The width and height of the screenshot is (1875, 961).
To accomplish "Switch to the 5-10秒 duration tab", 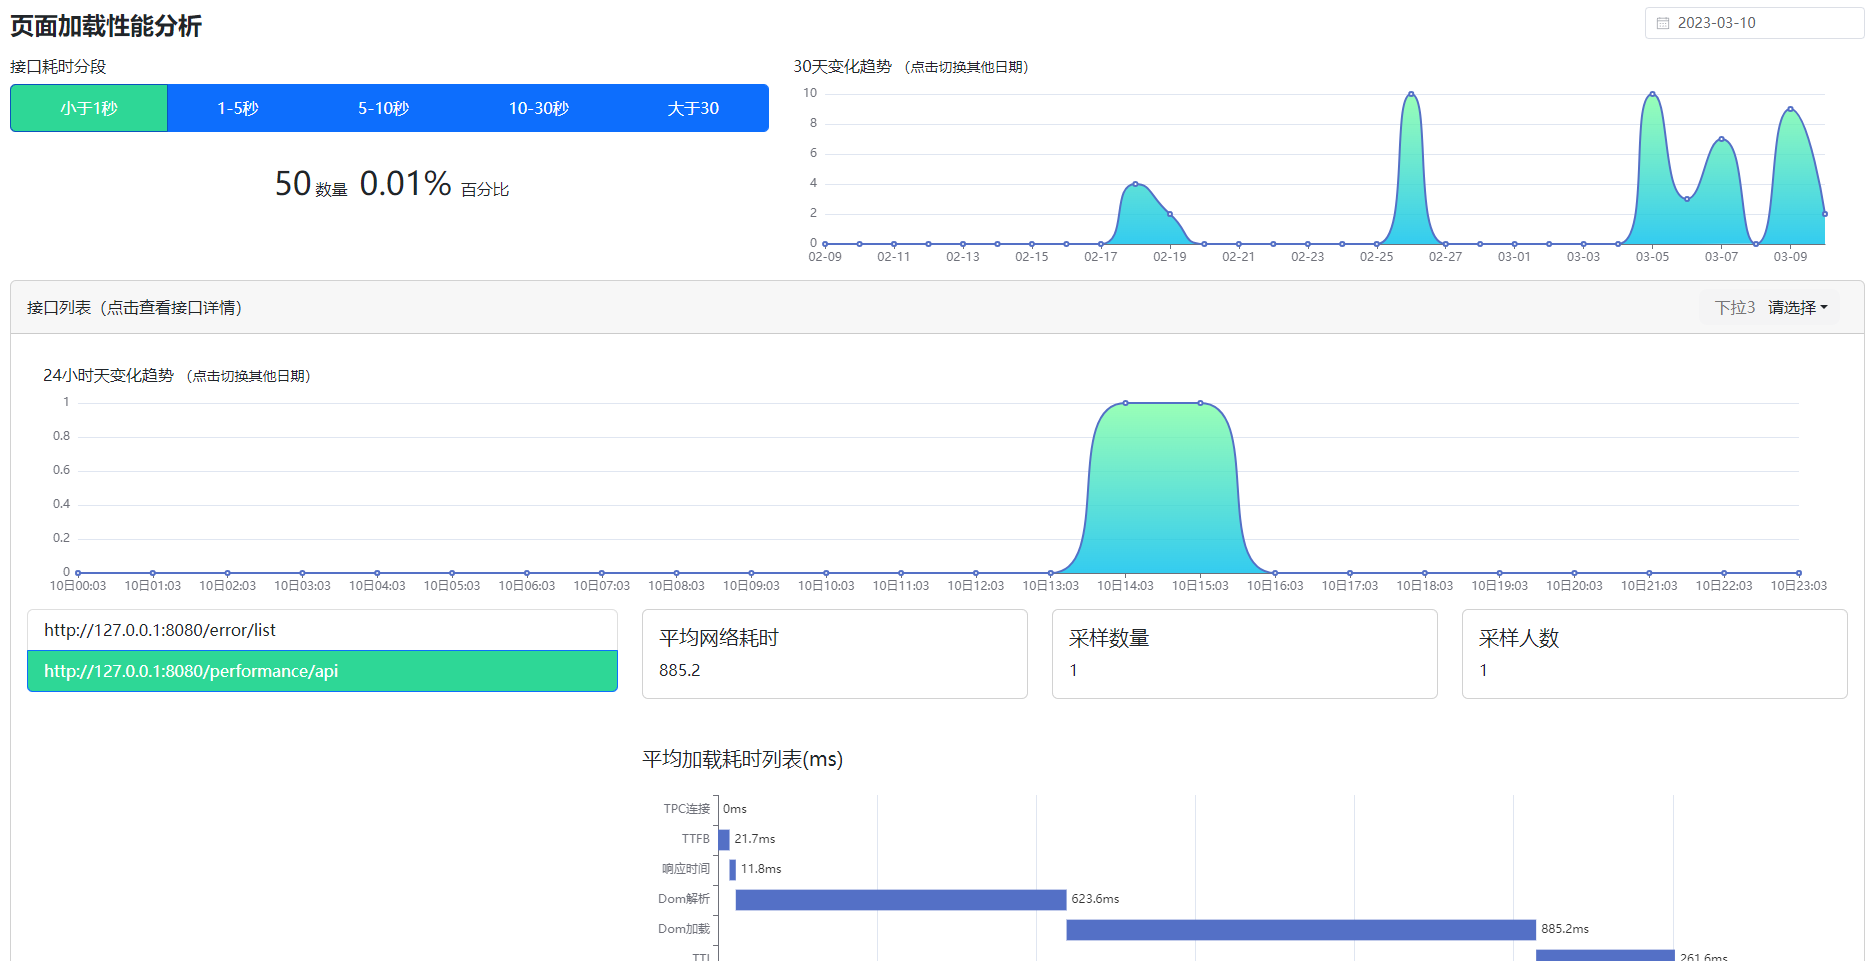I will [384, 108].
